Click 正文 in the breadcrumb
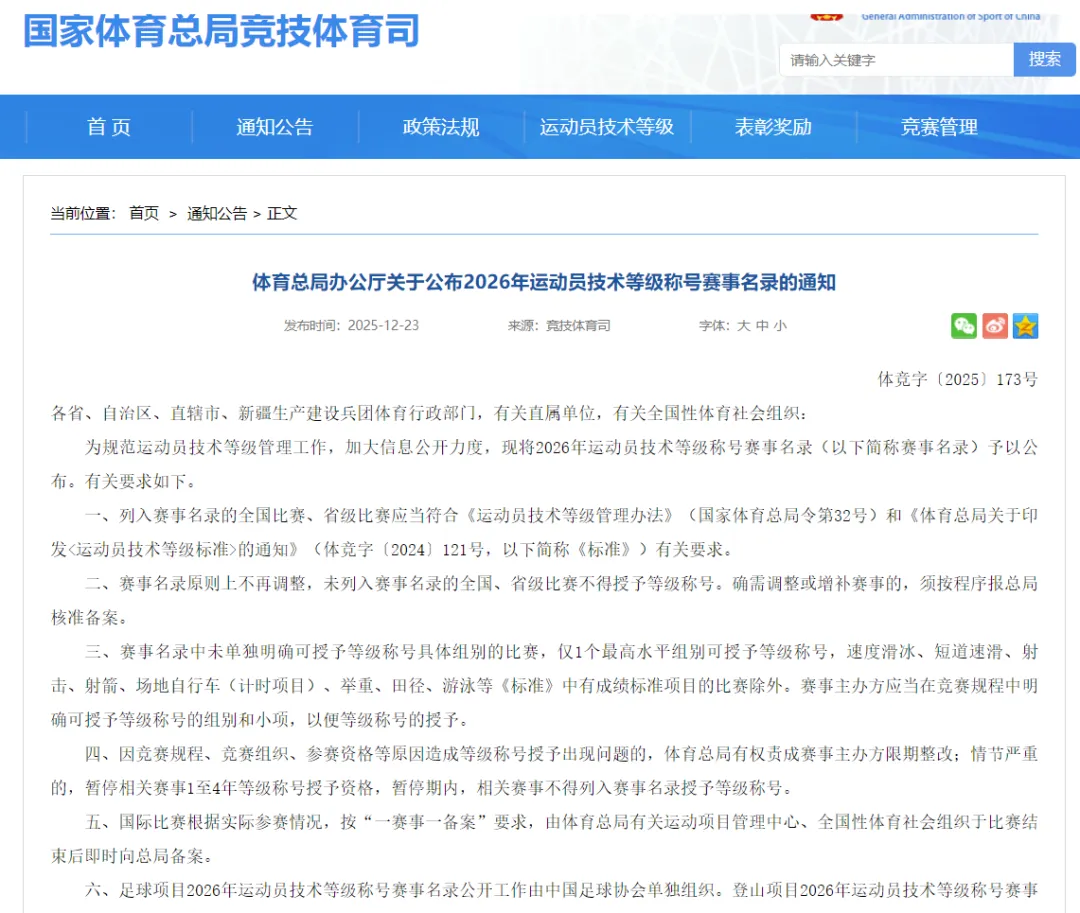The height and width of the screenshot is (913, 1080). click(x=282, y=213)
